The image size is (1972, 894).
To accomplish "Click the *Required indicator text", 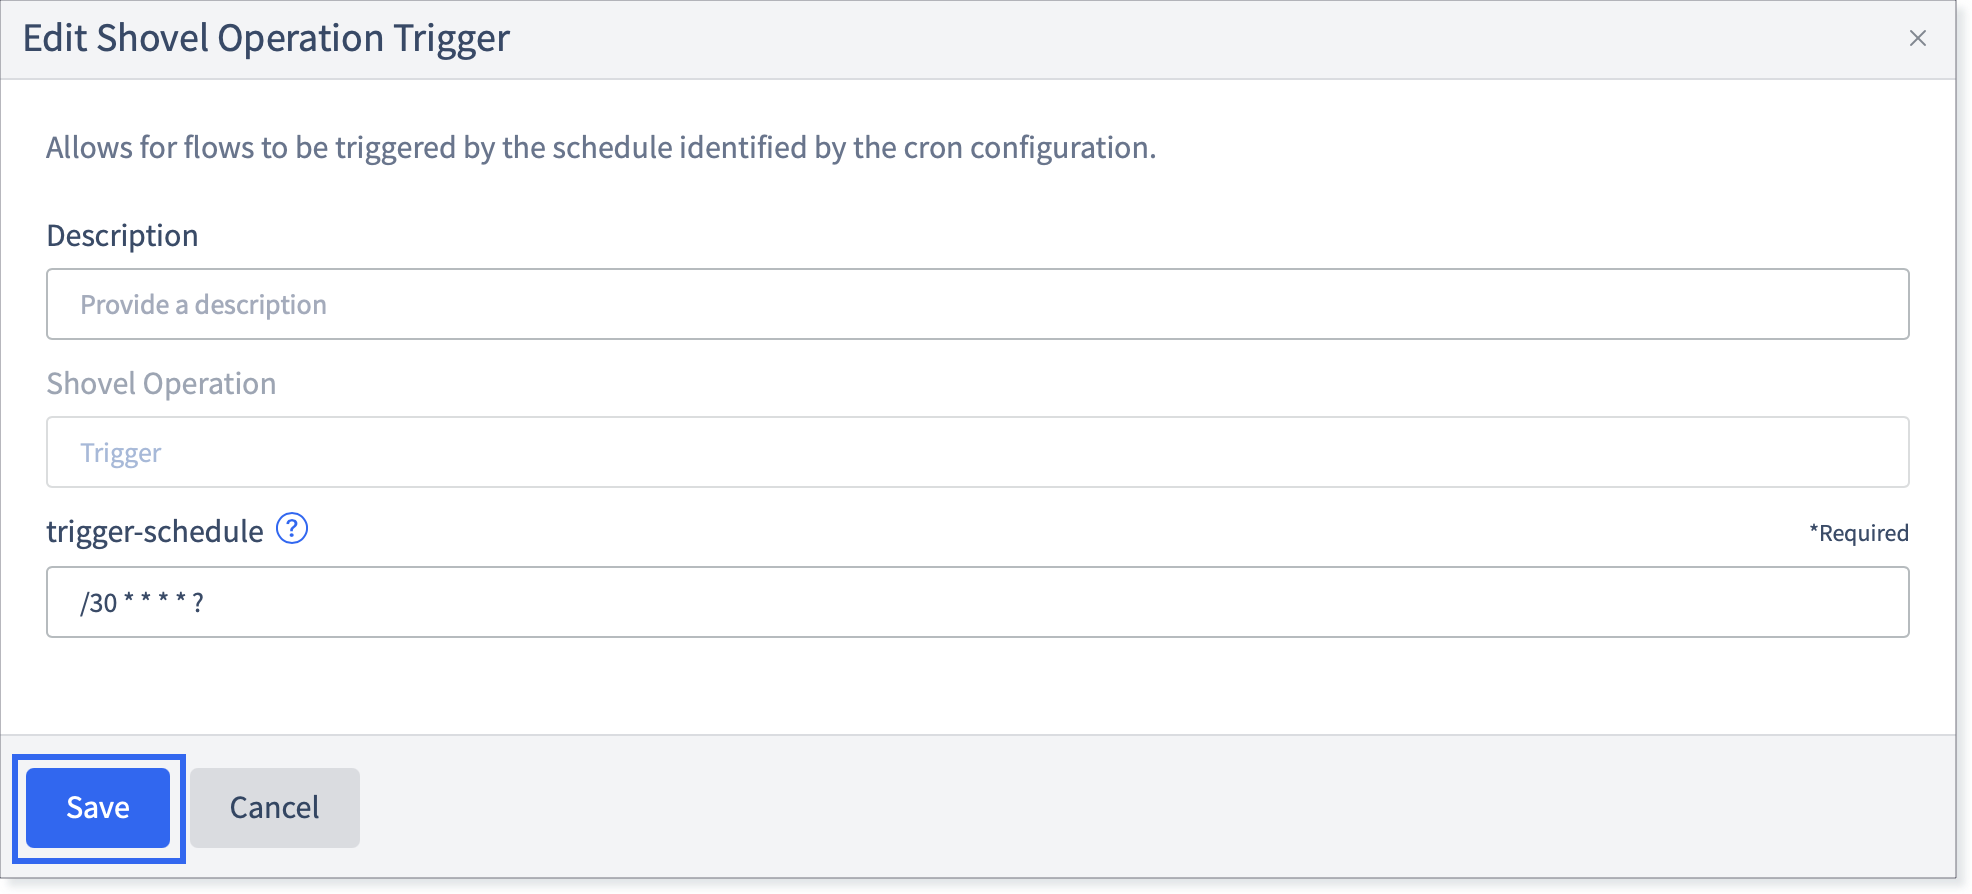I will coord(1859,533).
